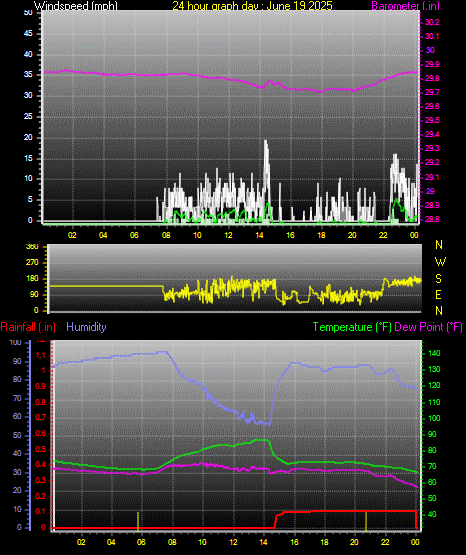466x555 pixels.
Task: Click the 29.3 value on the barometer axis
Action: (x=432, y=148)
